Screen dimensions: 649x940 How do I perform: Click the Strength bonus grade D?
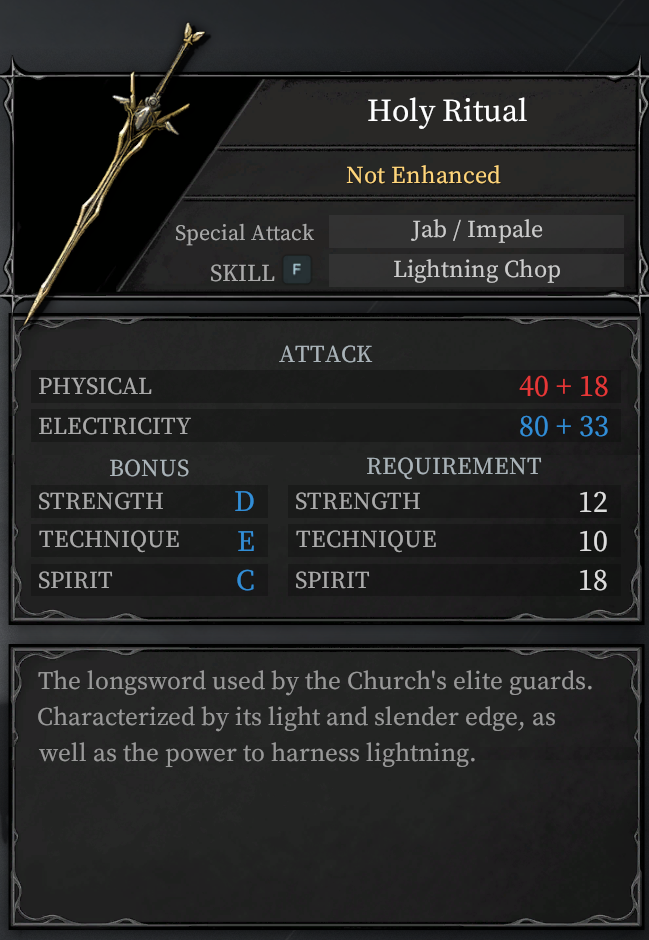(244, 502)
